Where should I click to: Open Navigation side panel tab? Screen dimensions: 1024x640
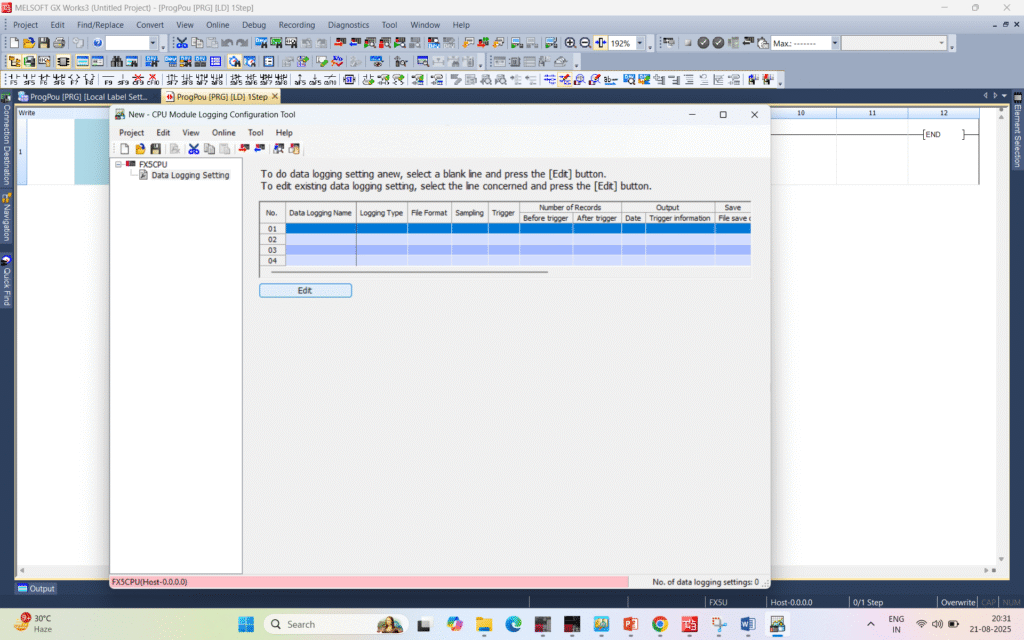(x=7, y=217)
